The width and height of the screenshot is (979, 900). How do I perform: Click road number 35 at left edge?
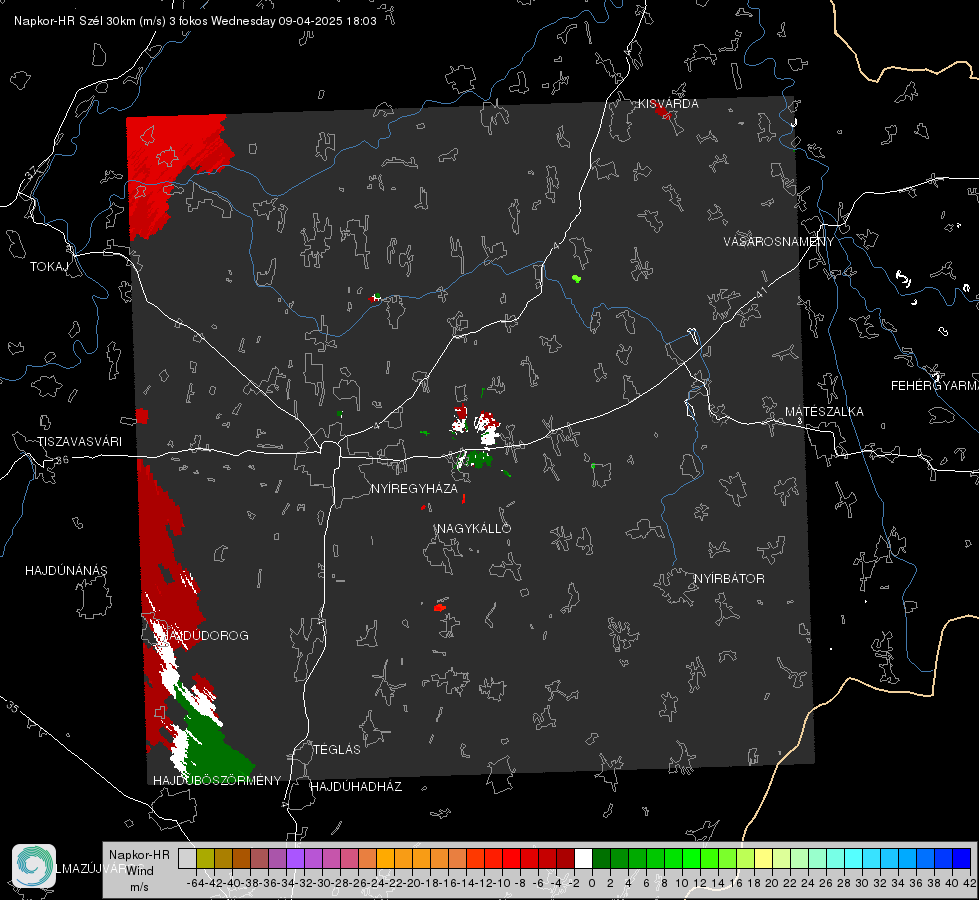[x=13, y=708]
